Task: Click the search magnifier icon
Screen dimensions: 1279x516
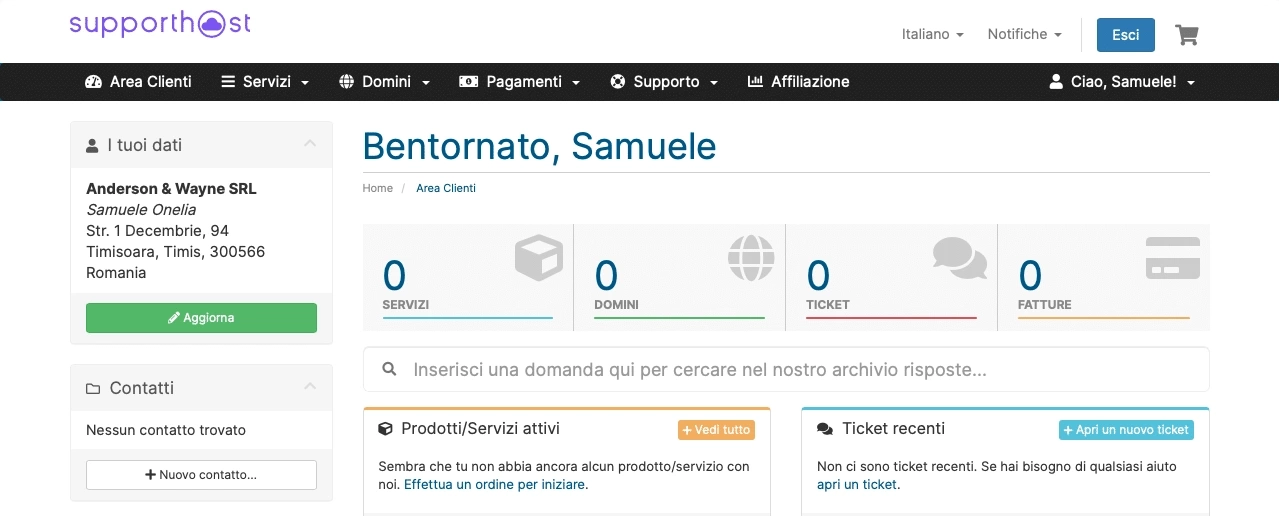Action: 390,370
